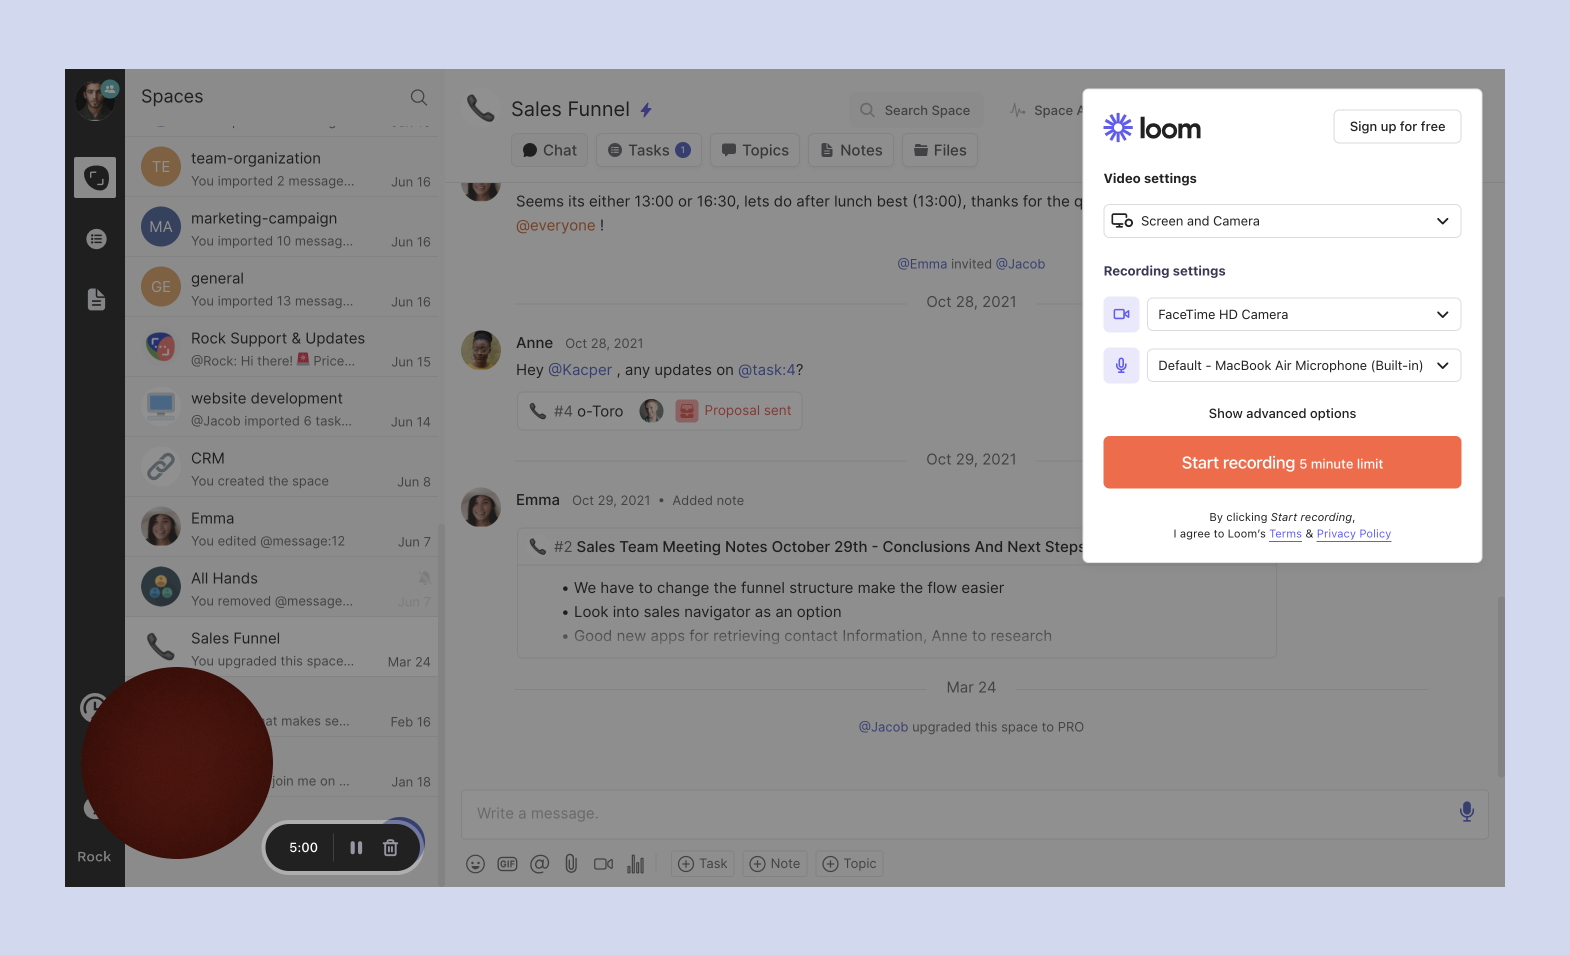This screenshot has height=955, width=1570.
Task: Start a video call from message toolbar
Action: point(603,864)
